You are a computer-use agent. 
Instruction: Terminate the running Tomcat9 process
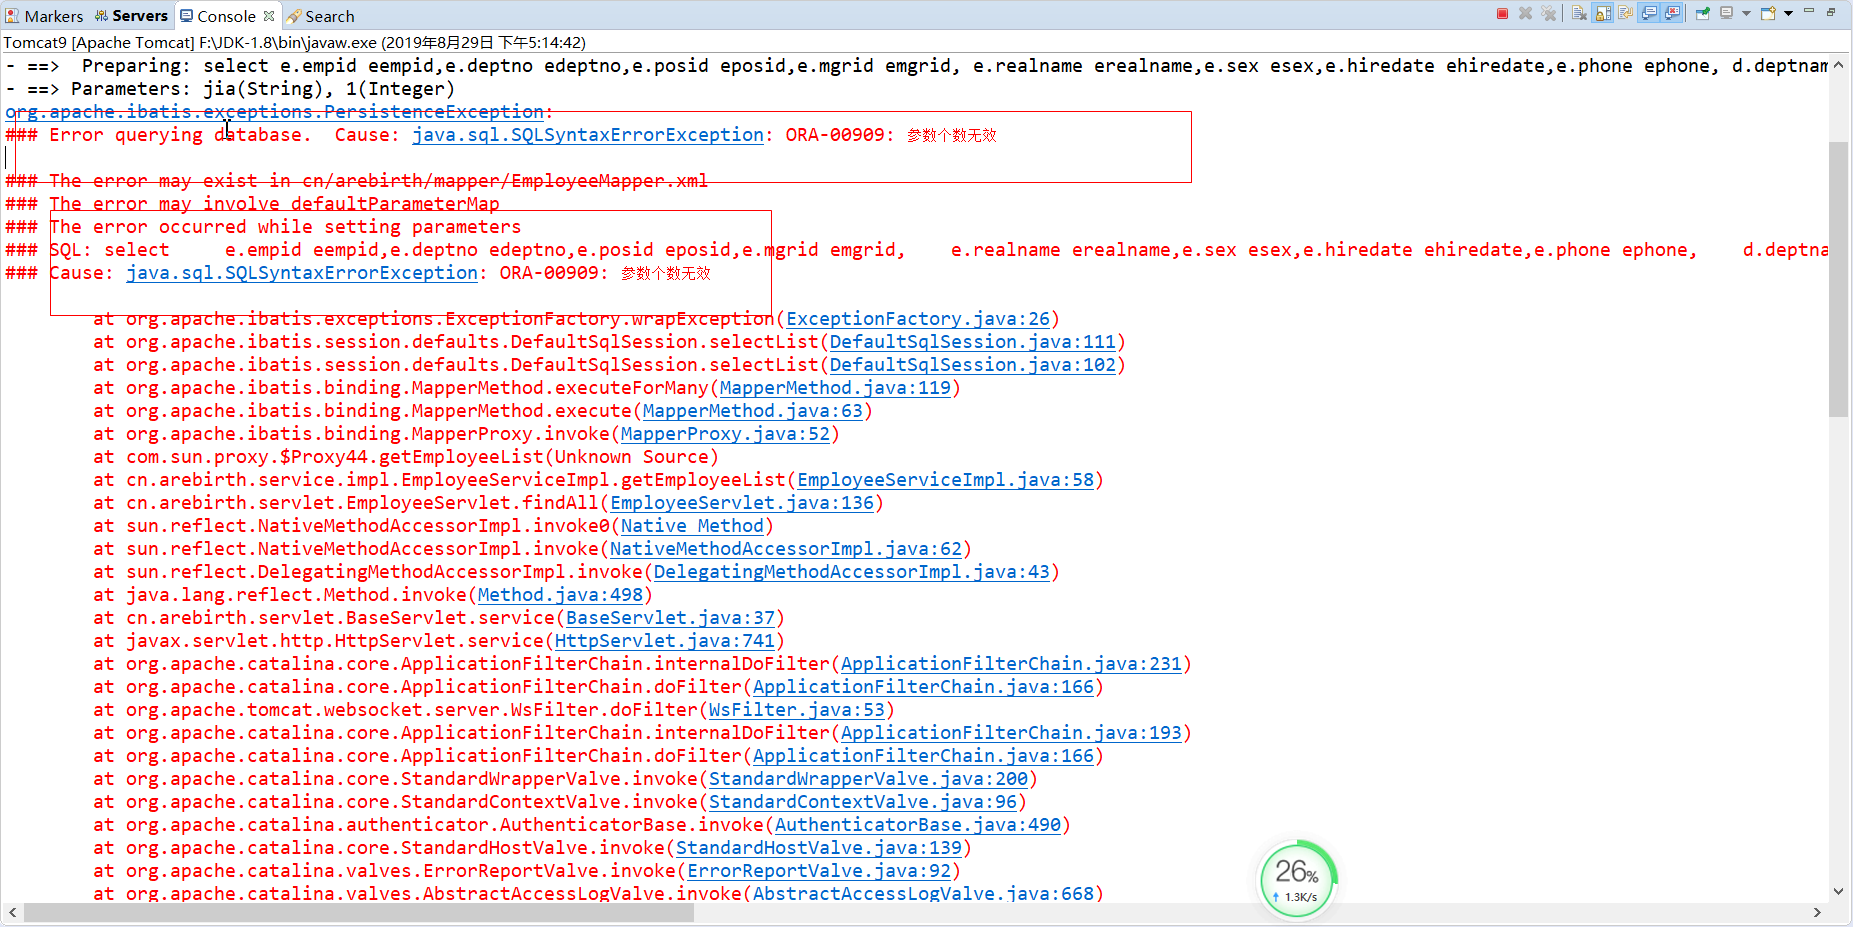(x=1503, y=13)
